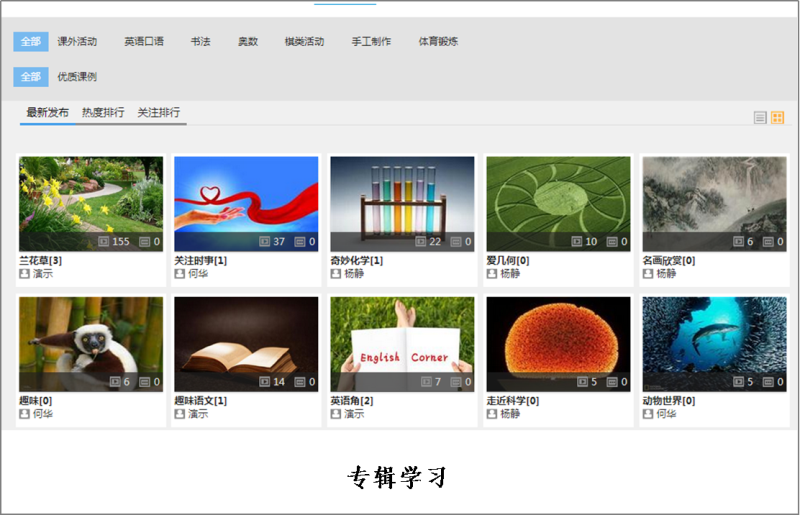The width and height of the screenshot is (800, 515).
Task: Click the video count icon on 爱几何
Action: [577, 241]
